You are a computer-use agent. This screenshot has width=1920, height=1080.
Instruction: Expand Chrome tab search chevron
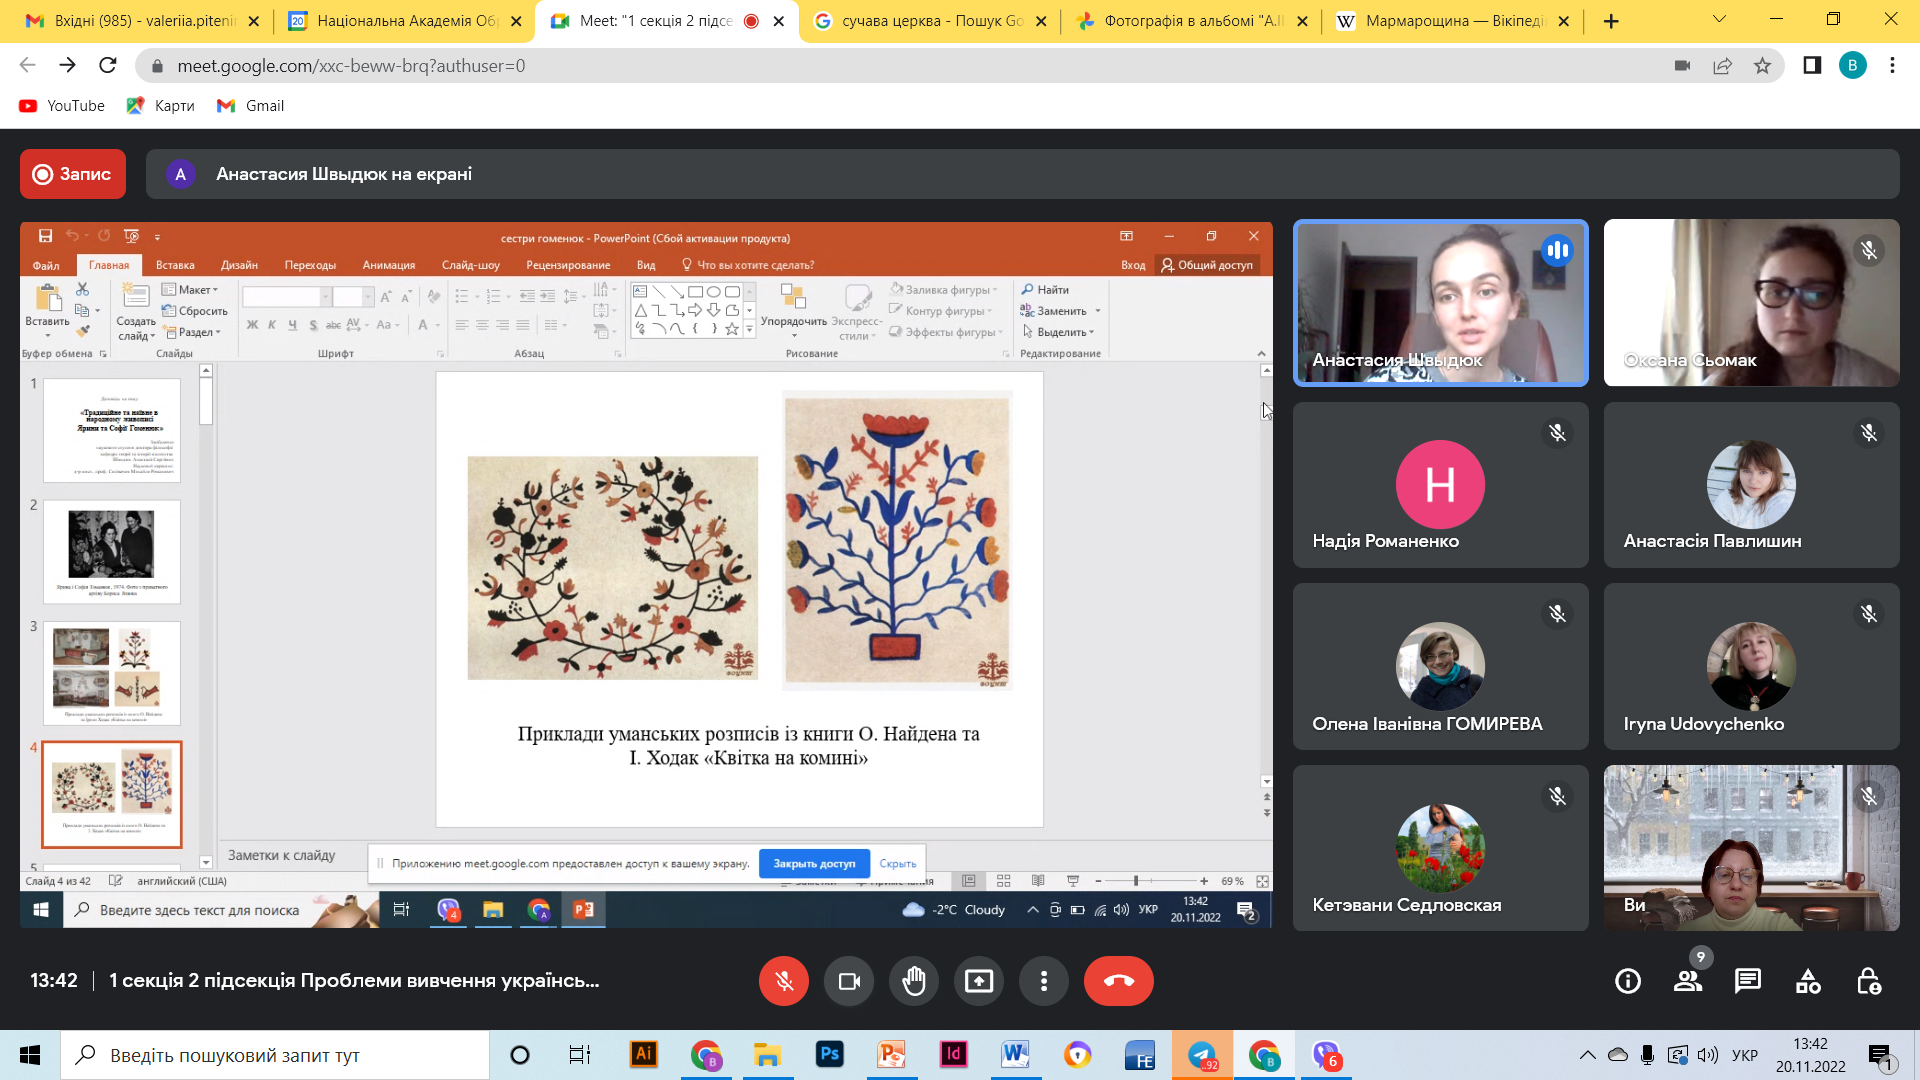pos(1720,20)
